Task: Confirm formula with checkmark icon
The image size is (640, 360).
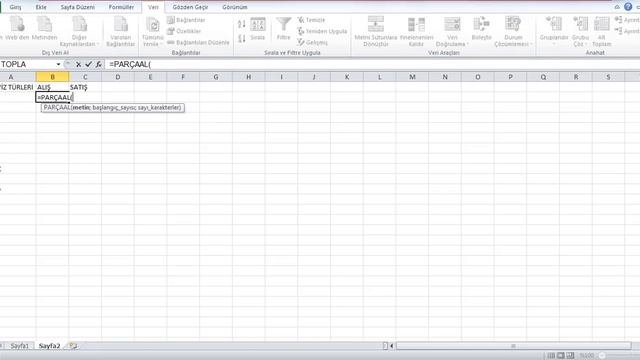Action: click(x=88, y=64)
